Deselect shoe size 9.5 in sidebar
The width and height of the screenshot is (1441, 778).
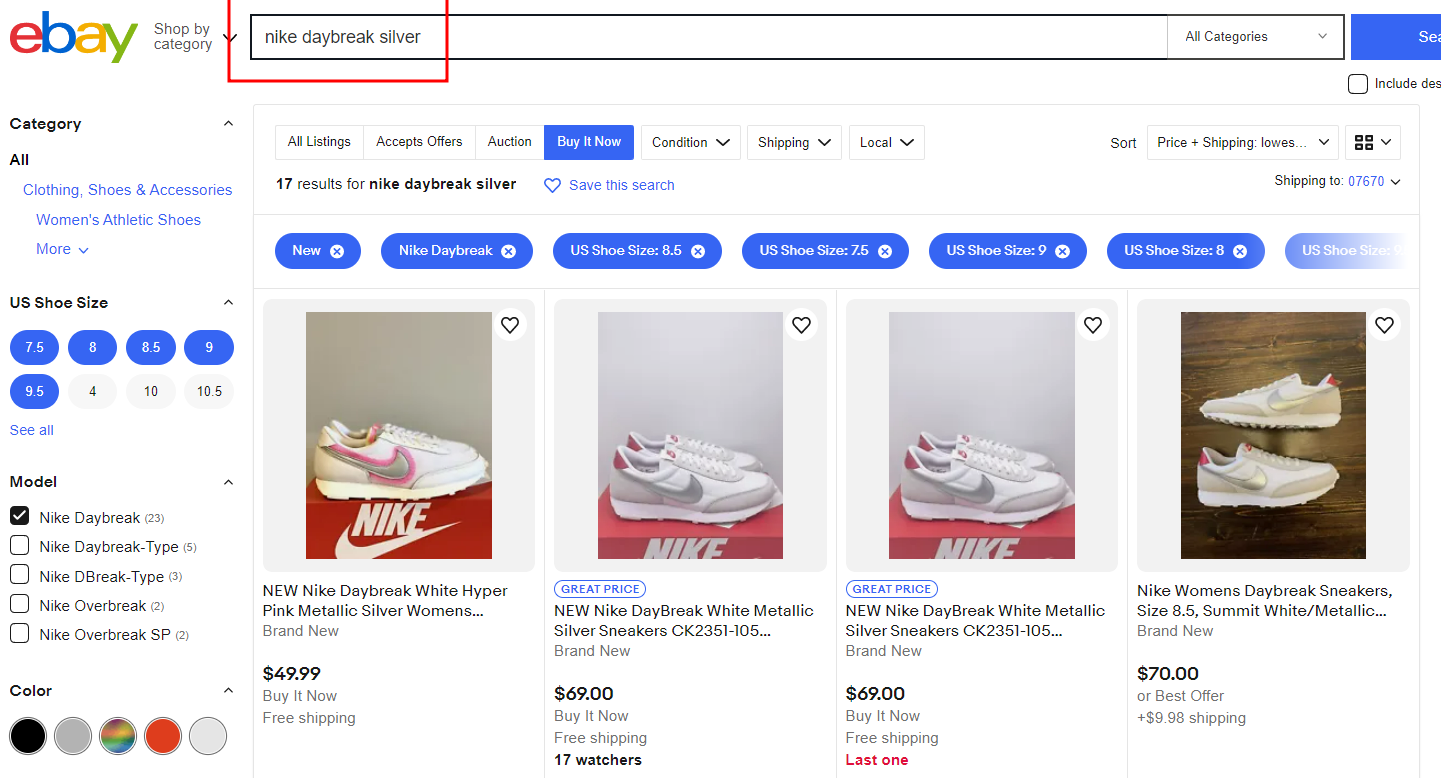(x=35, y=391)
